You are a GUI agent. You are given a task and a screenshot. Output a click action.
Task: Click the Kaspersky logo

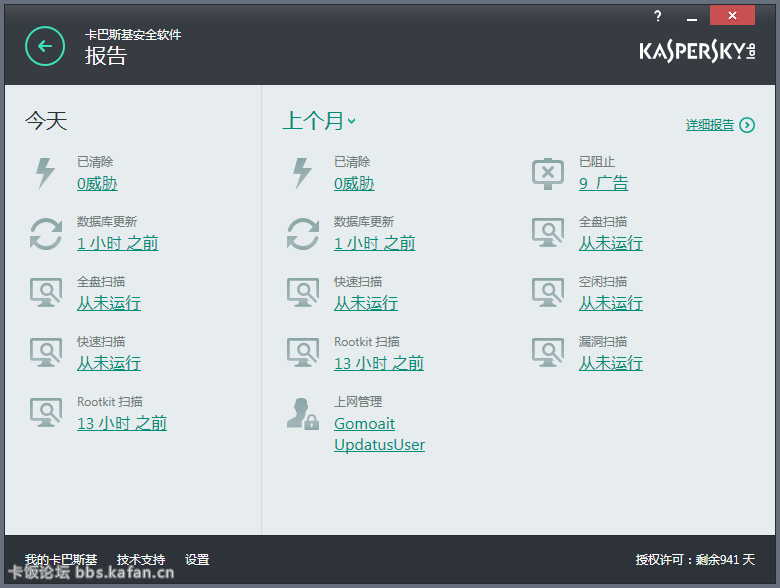coord(697,51)
